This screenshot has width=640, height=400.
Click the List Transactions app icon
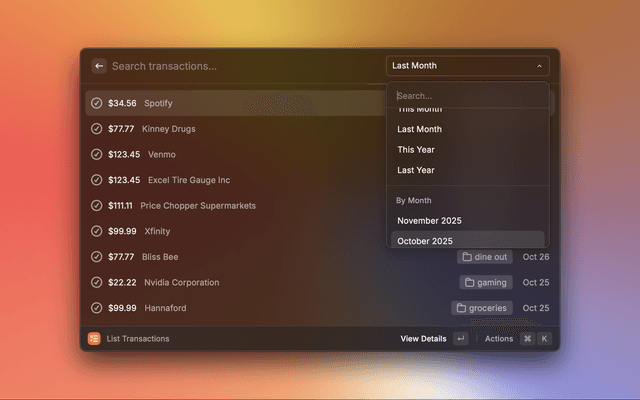tap(94, 339)
